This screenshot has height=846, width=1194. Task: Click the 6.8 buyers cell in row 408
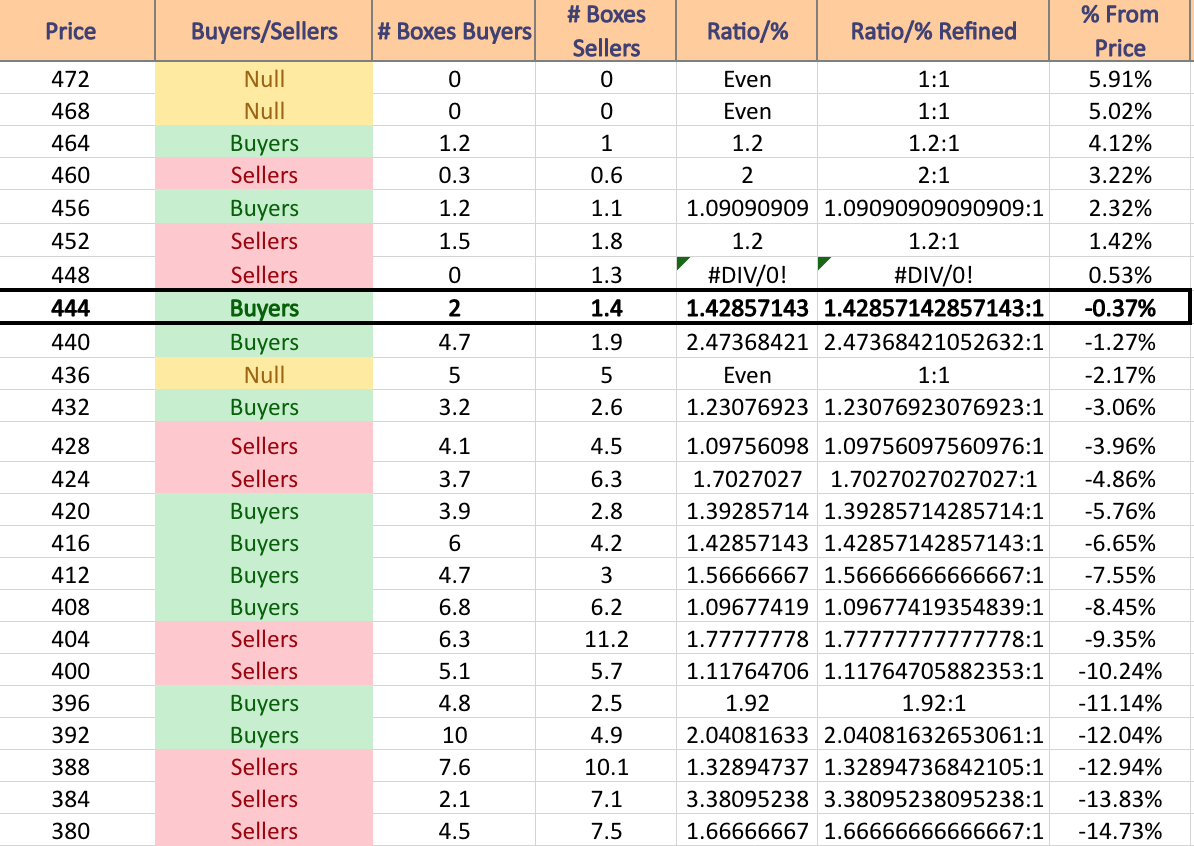coord(454,606)
